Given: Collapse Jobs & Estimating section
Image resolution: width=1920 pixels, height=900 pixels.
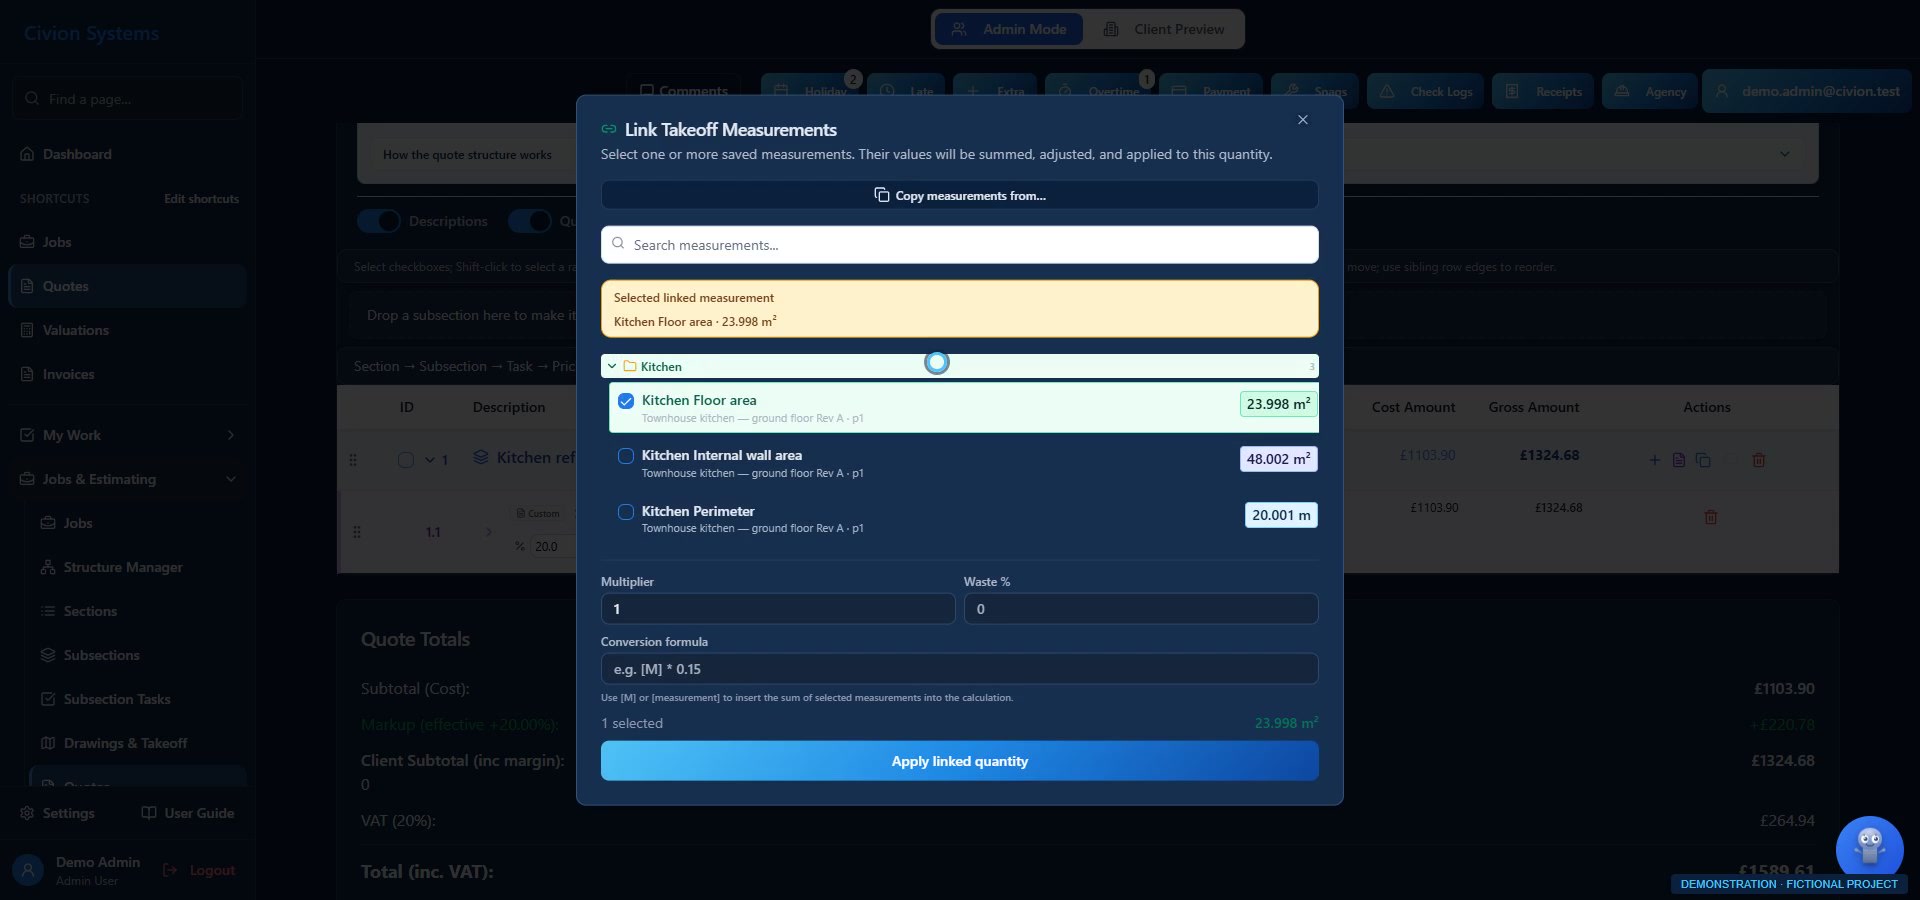Looking at the screenshot, I should click(x=127, y=479).
